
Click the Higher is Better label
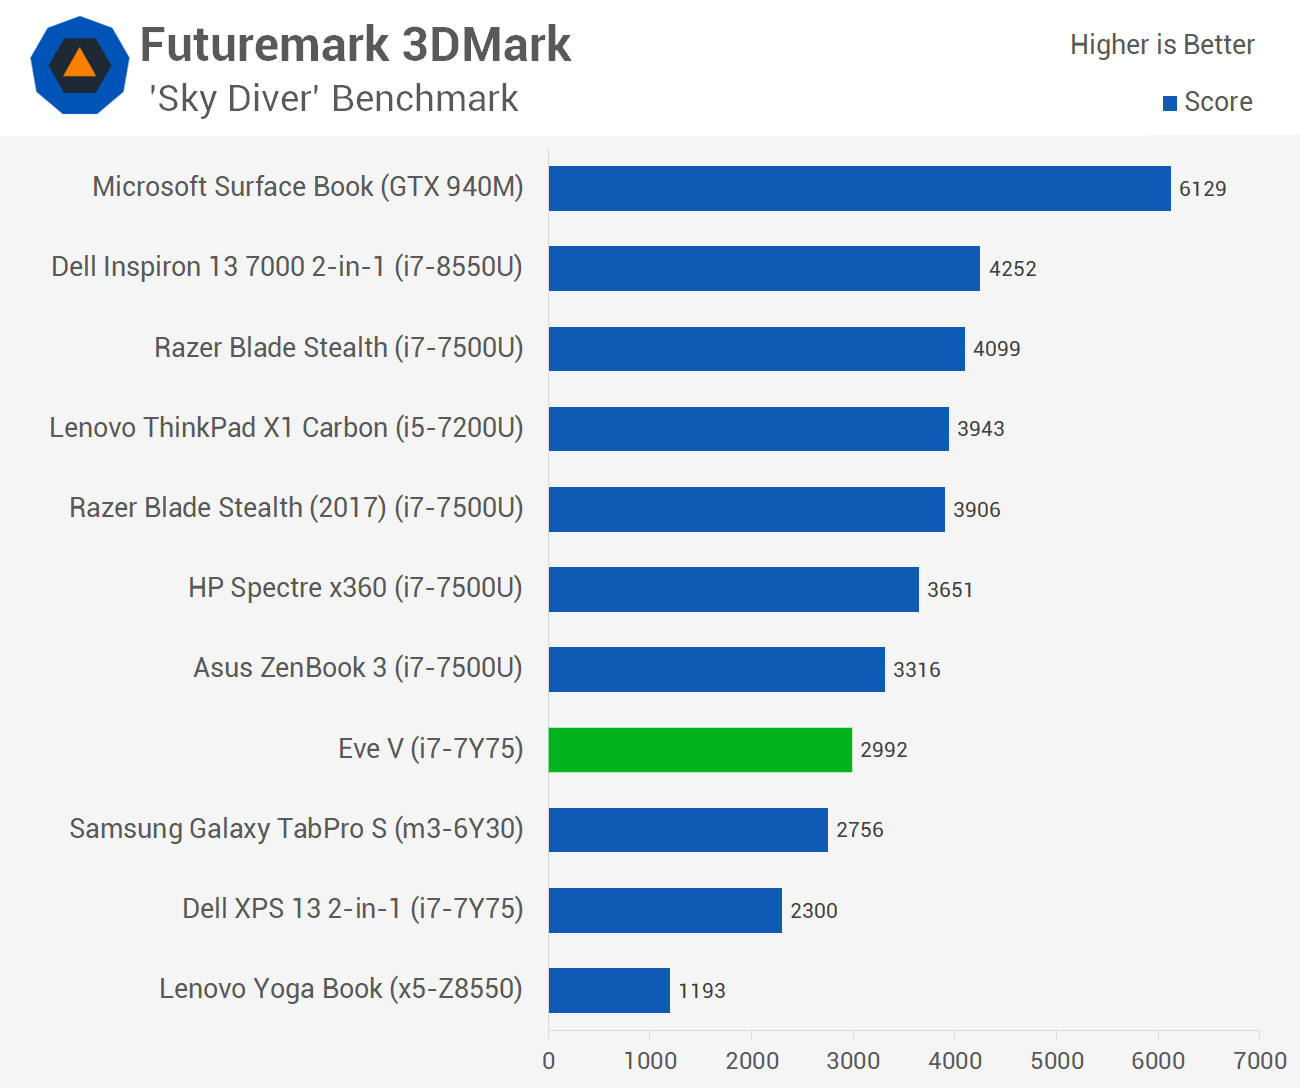(x=1162, y=45)
